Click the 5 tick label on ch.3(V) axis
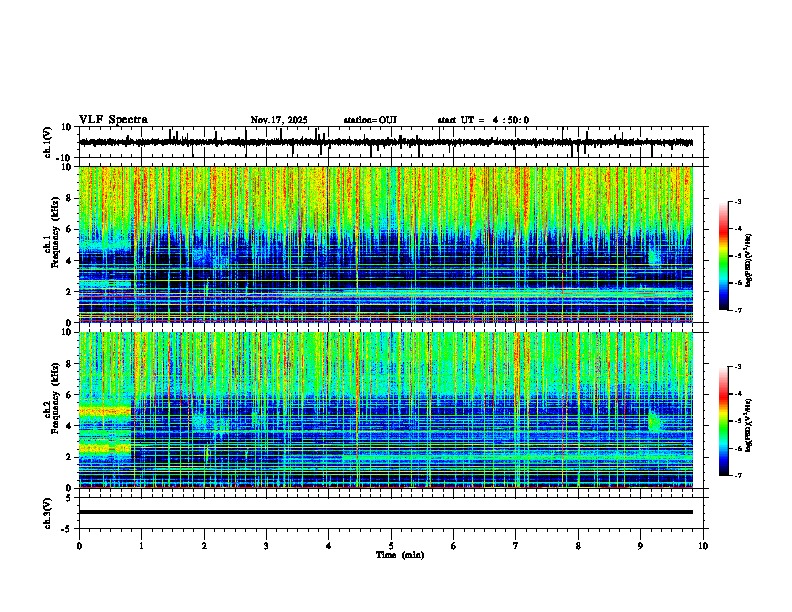 69,498
